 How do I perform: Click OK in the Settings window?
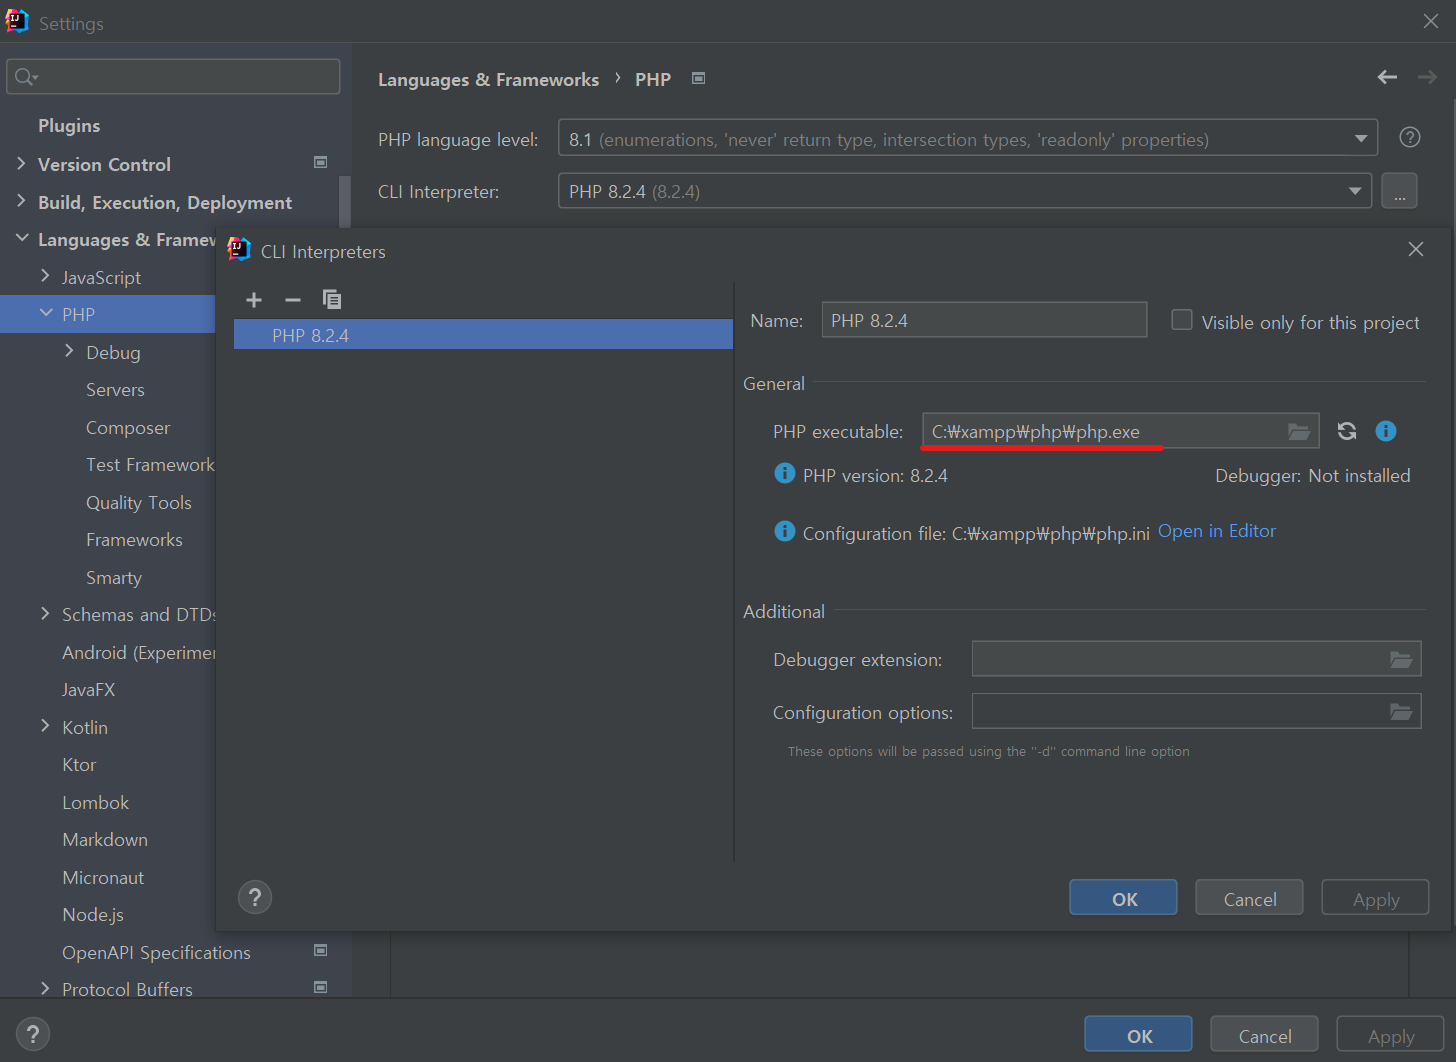1138,1035
